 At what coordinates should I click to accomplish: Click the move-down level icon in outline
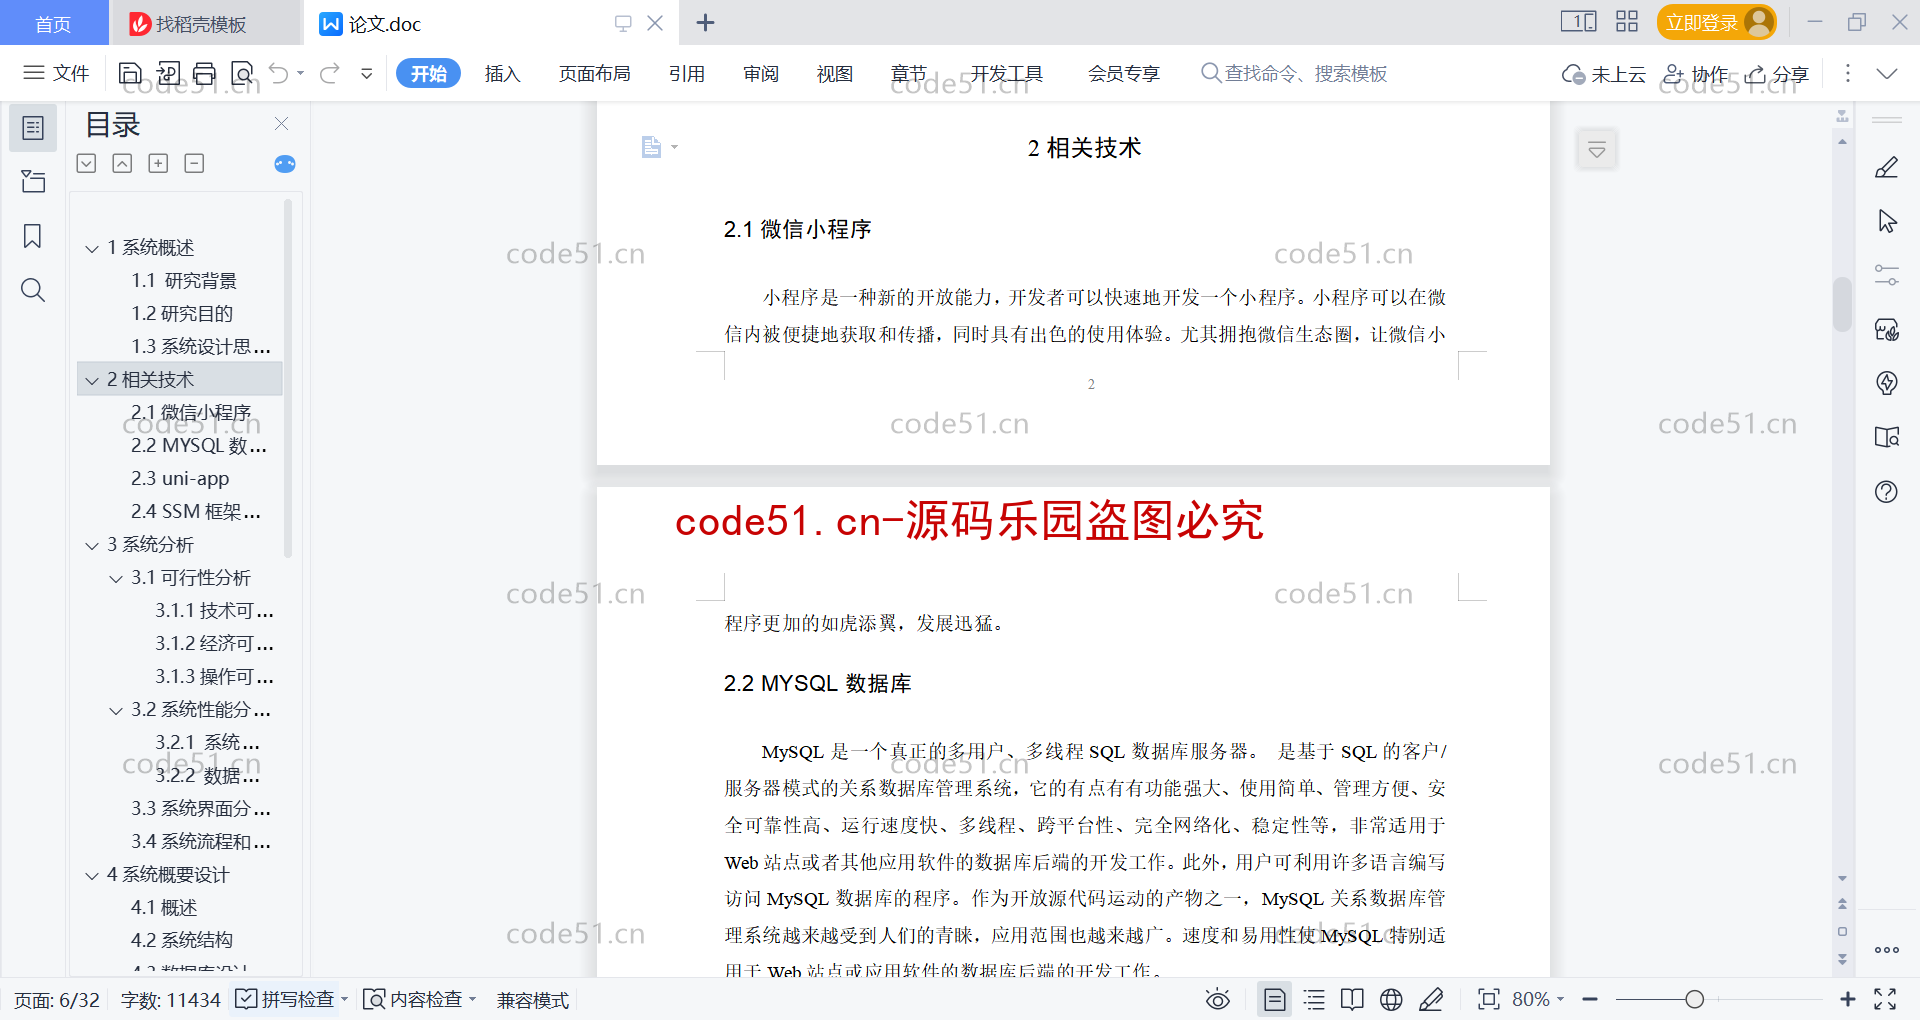tap(86, 163)
